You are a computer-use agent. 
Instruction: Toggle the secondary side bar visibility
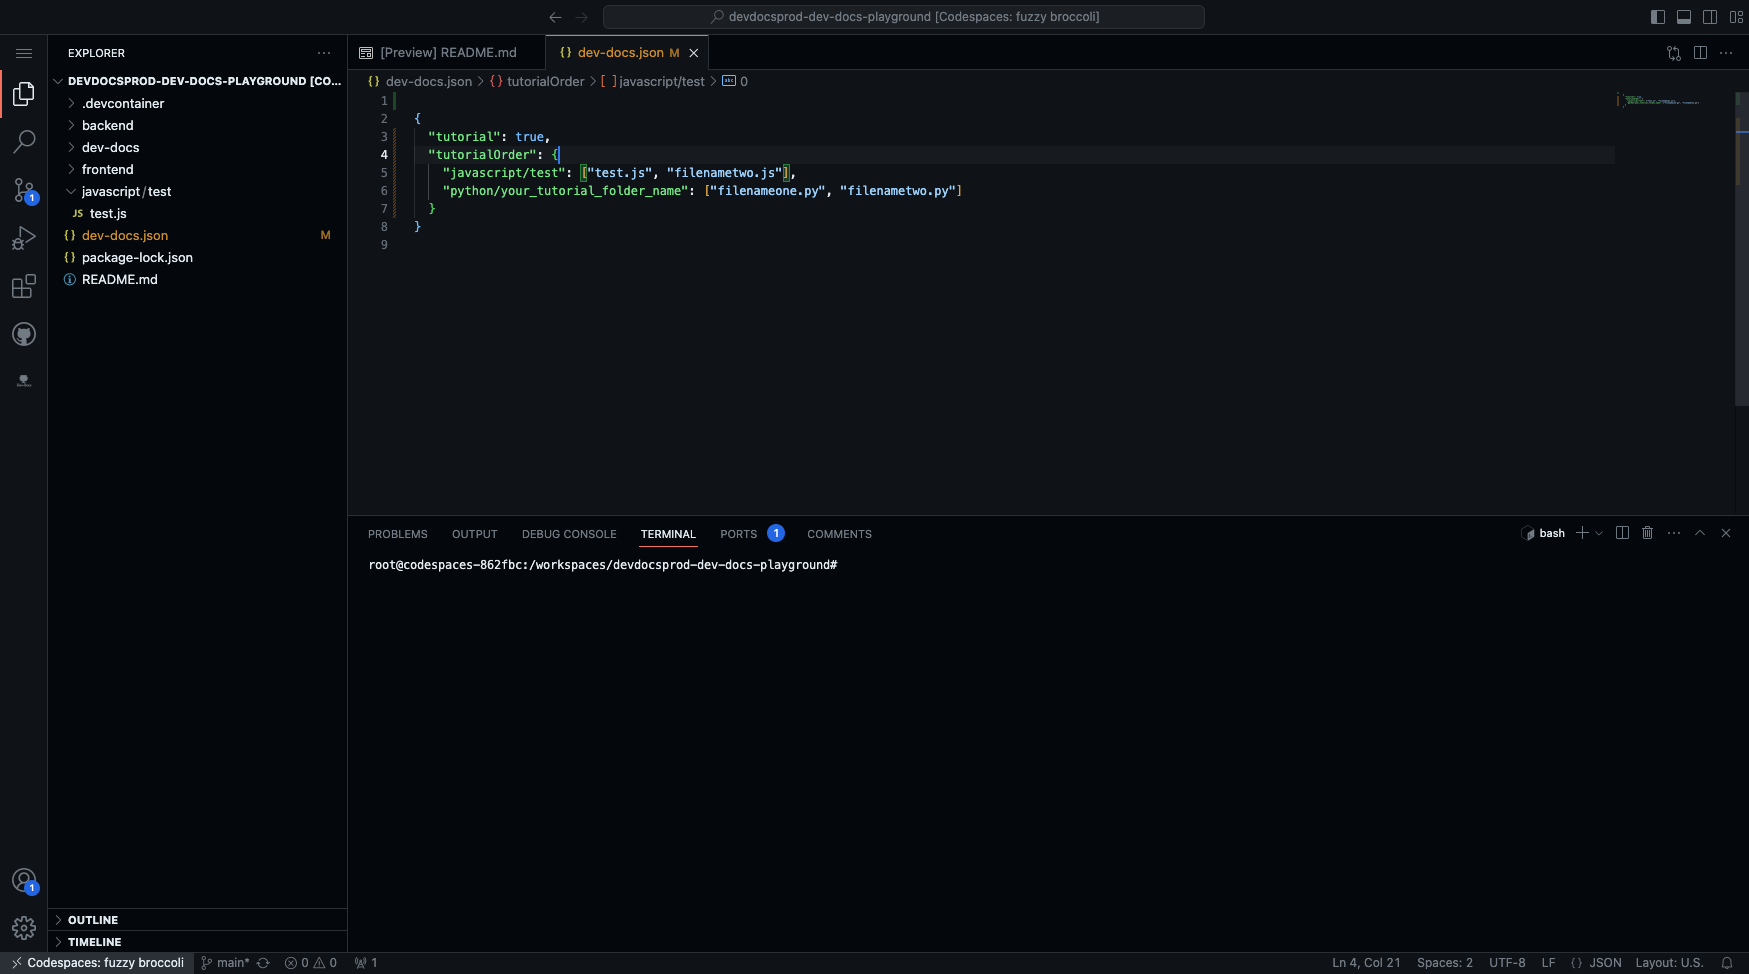1710,17
